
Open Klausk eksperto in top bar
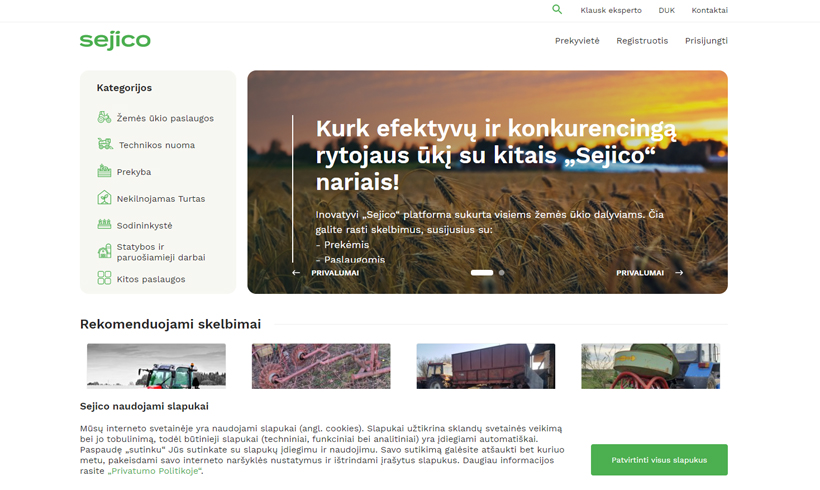611,10
